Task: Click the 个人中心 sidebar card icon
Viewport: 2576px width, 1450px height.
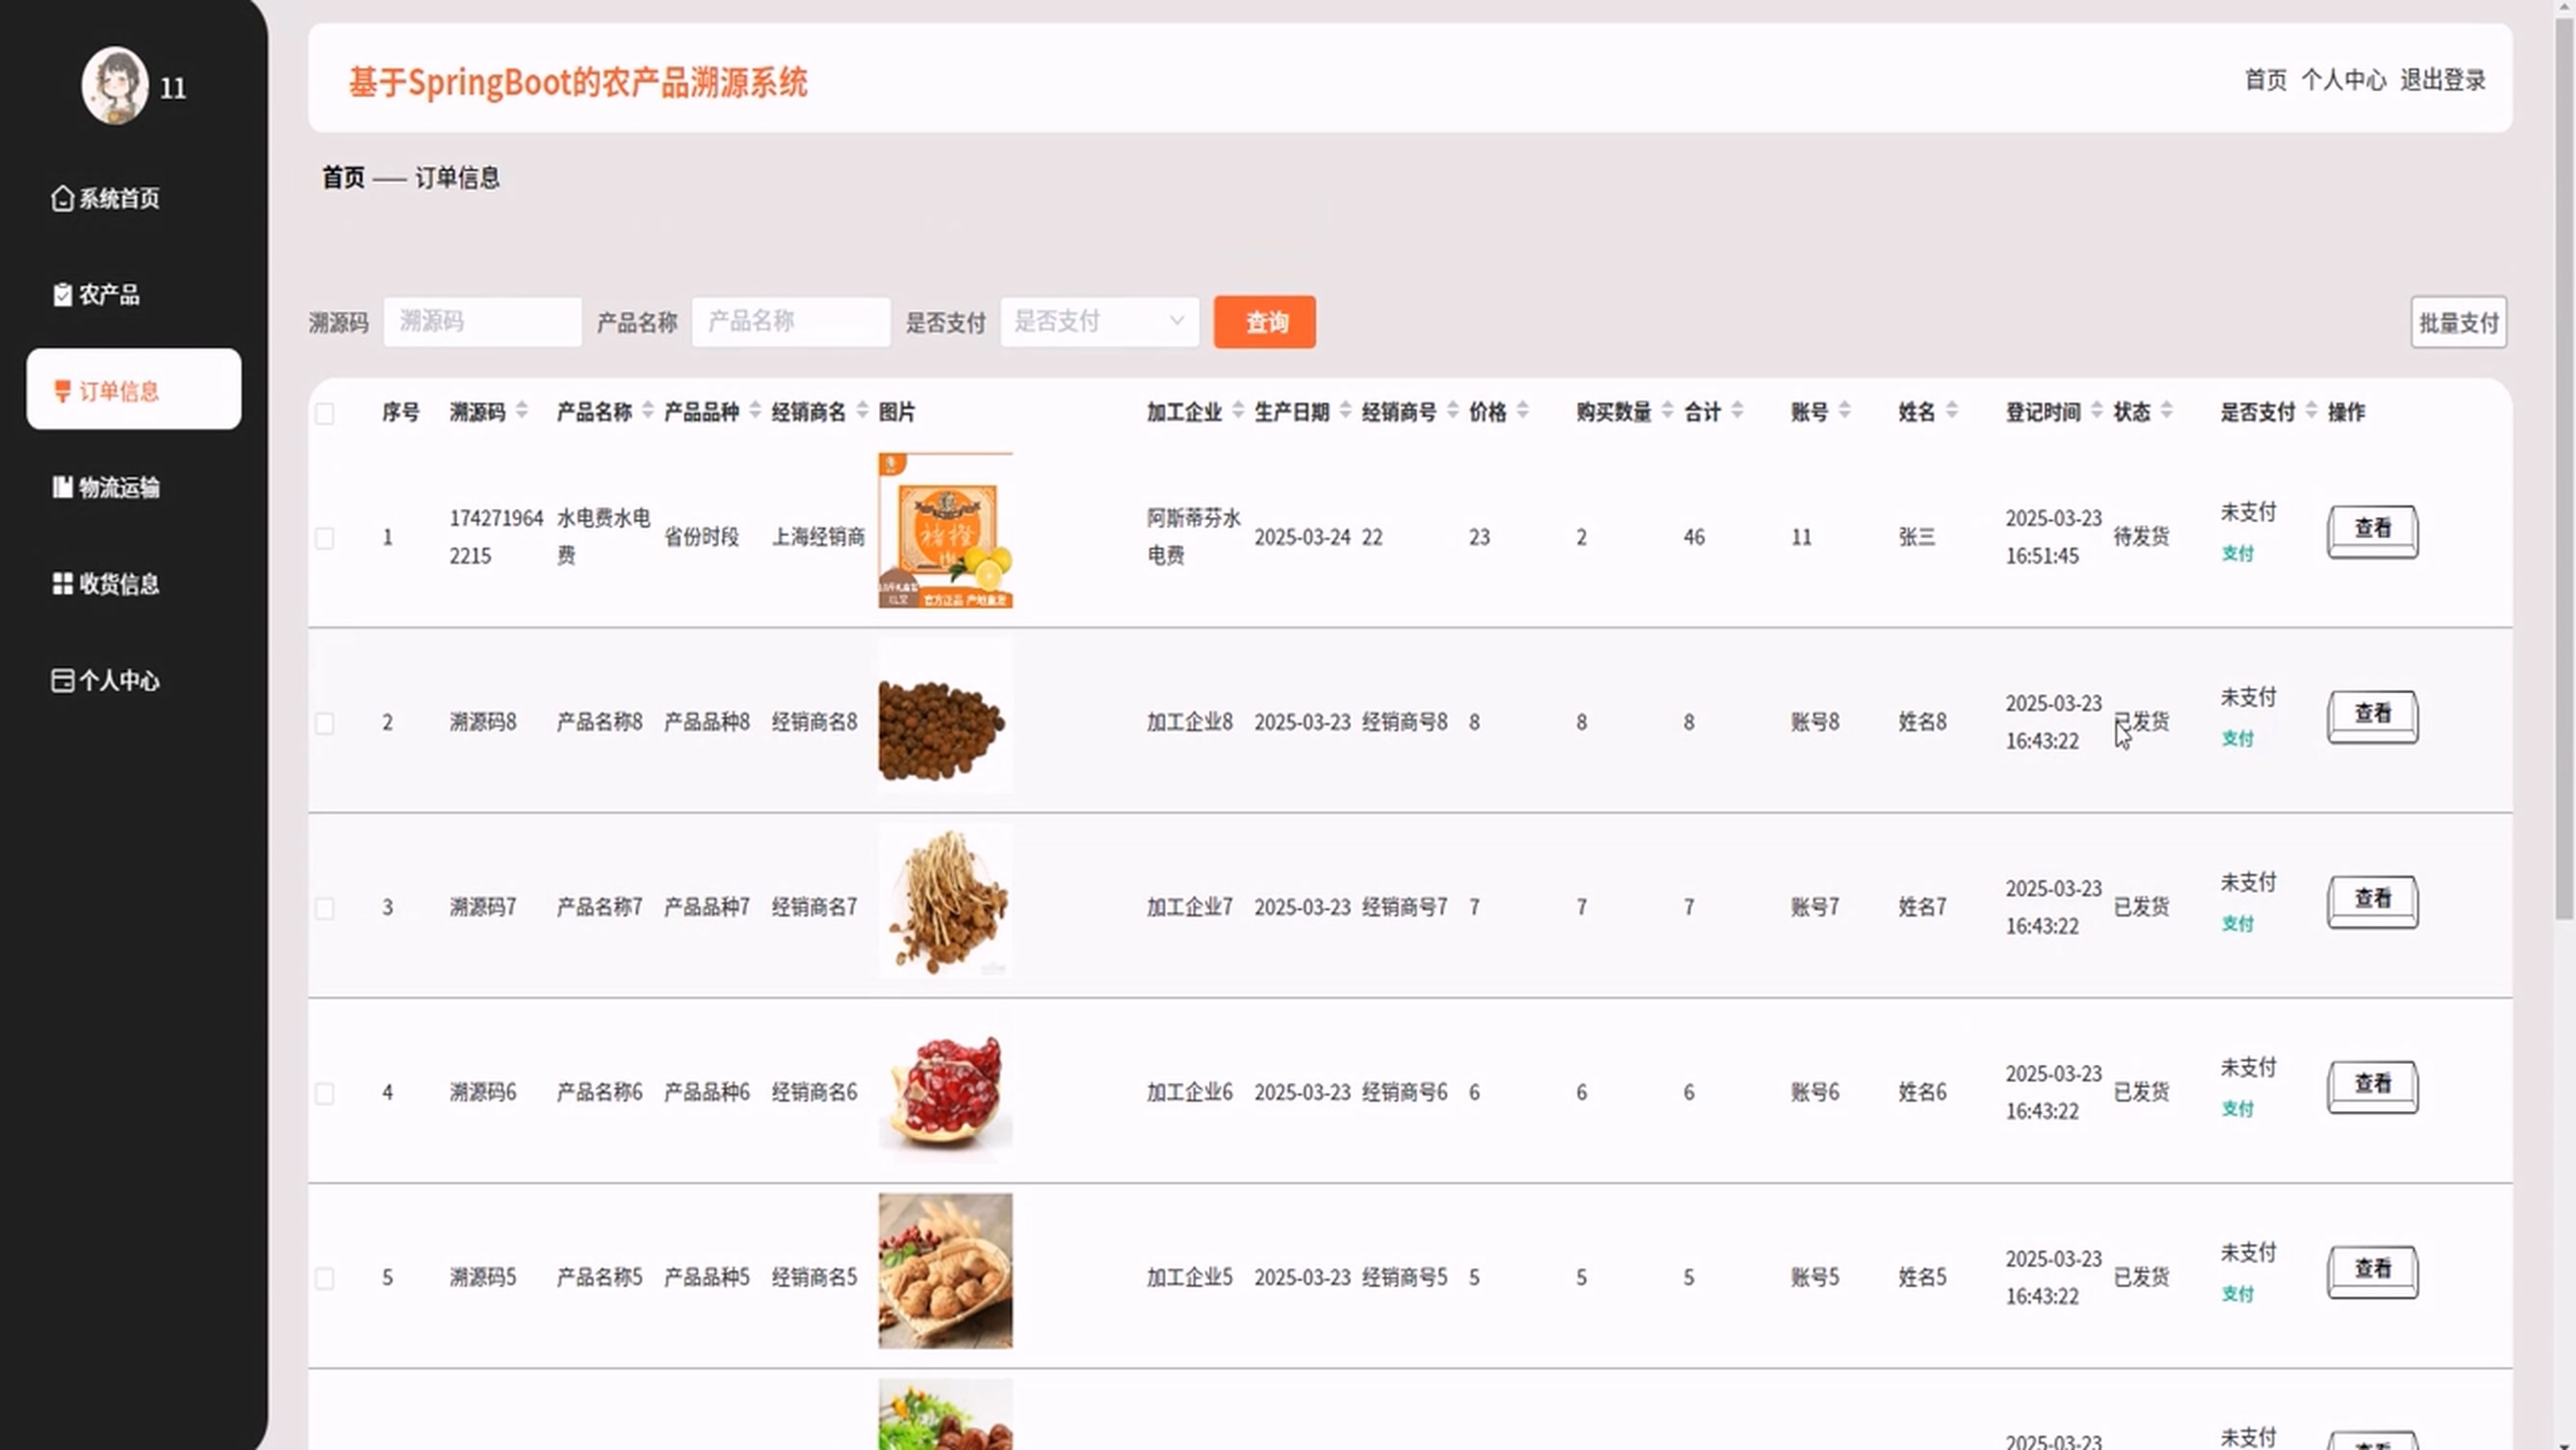Action: click(62, 680)
